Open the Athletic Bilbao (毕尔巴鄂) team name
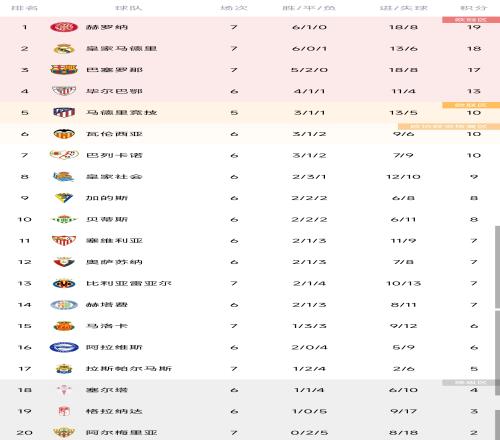Screen dimensions: 500x440 (114, 91)
